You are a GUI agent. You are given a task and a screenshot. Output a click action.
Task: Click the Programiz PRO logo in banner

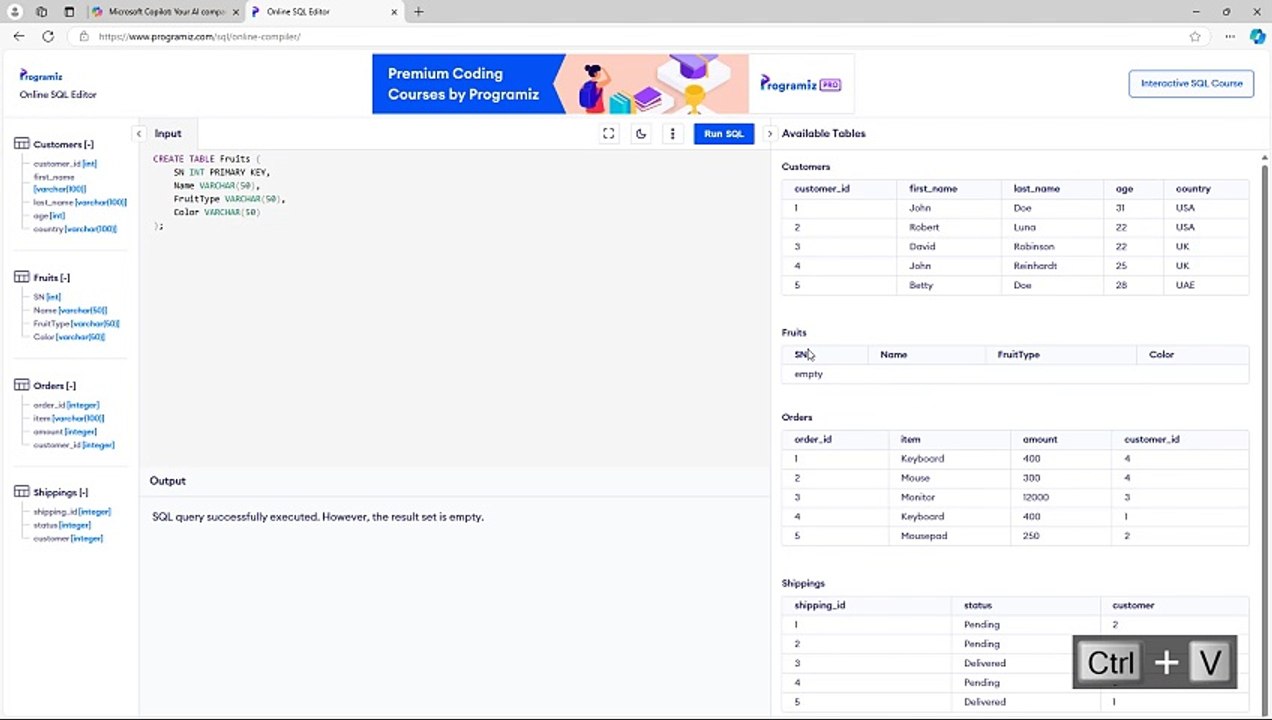(x=800, y=84)
